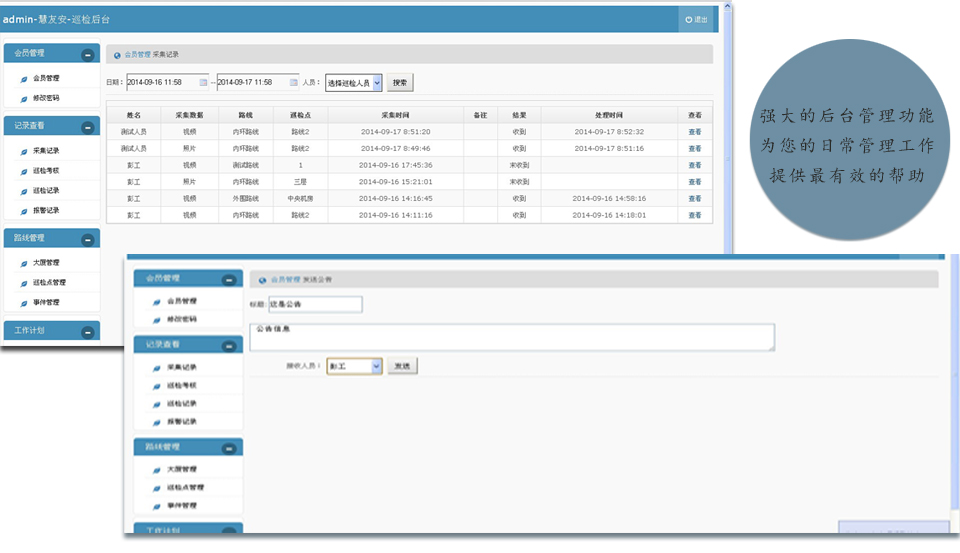Collapse 记录查看 section on 采集记录 page sidebar
The height and width of the screenshot is (553, 960).
tap(88, 127)
